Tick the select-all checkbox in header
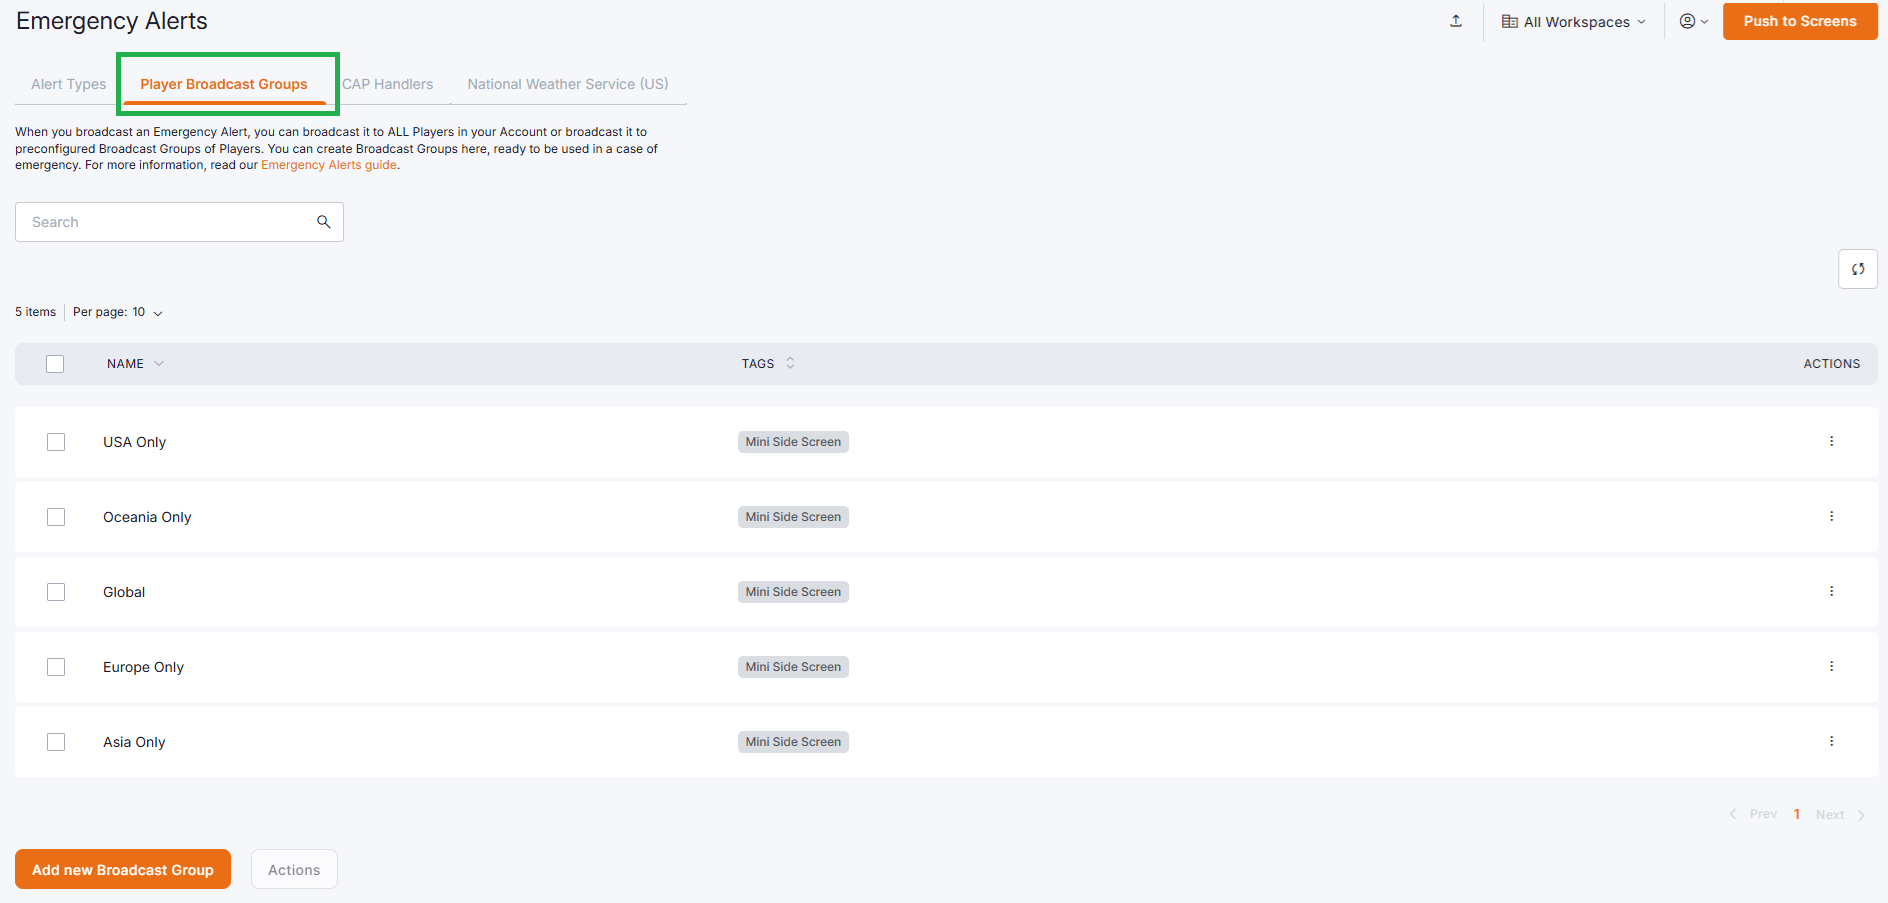This screenshot has width=1888, height=903. [55, 364]
